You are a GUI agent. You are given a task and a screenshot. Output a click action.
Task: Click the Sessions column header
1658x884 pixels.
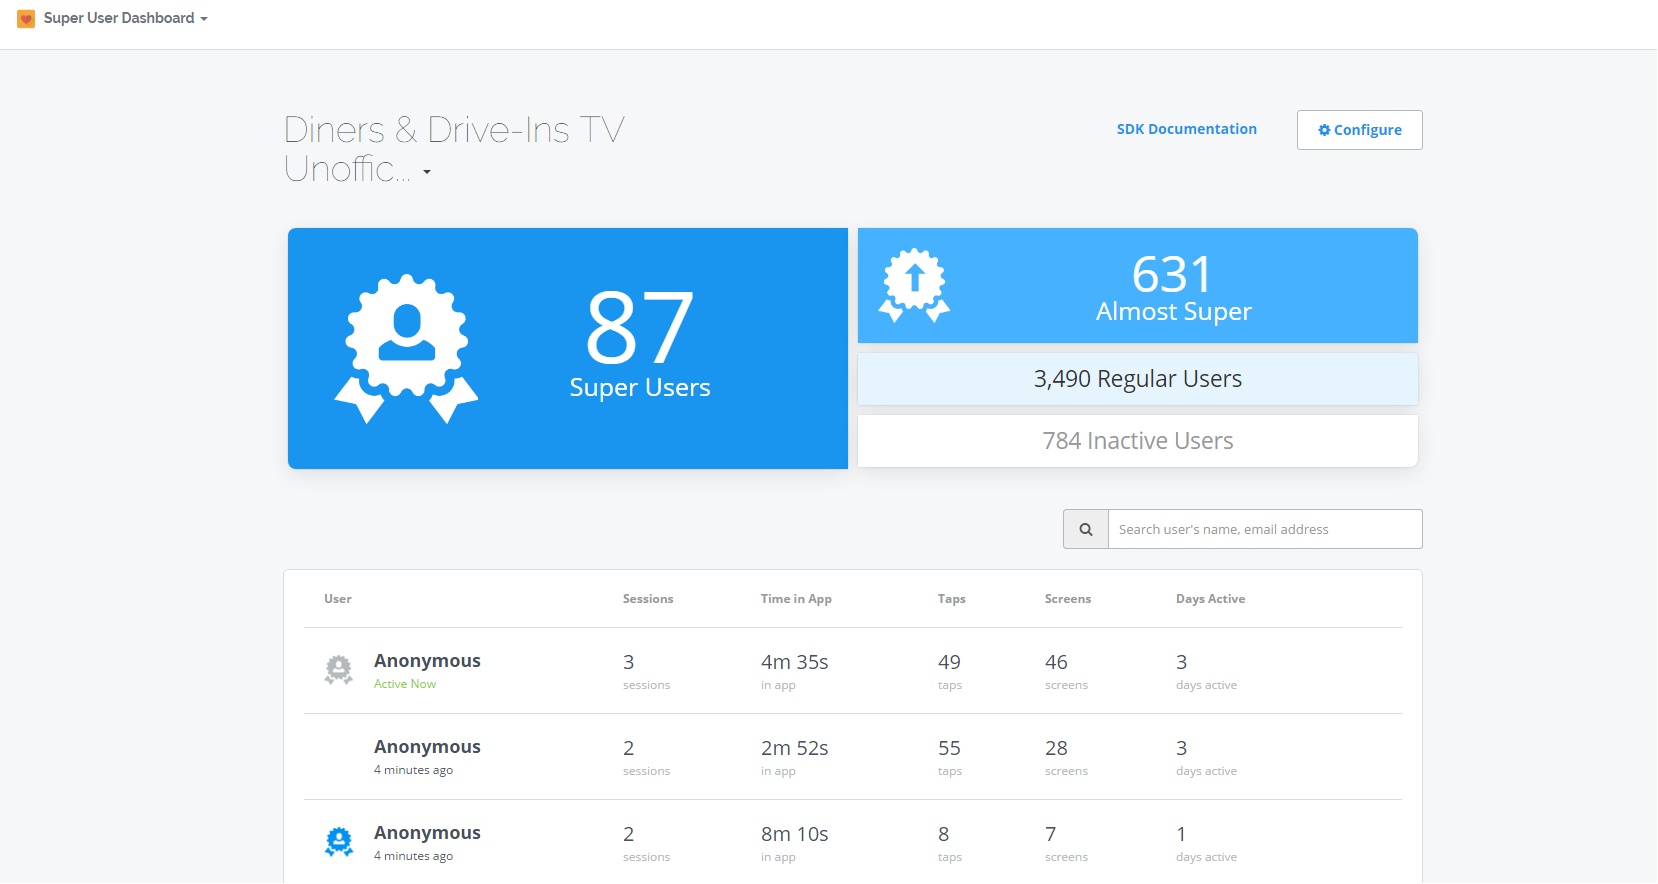tap(648, 599)
